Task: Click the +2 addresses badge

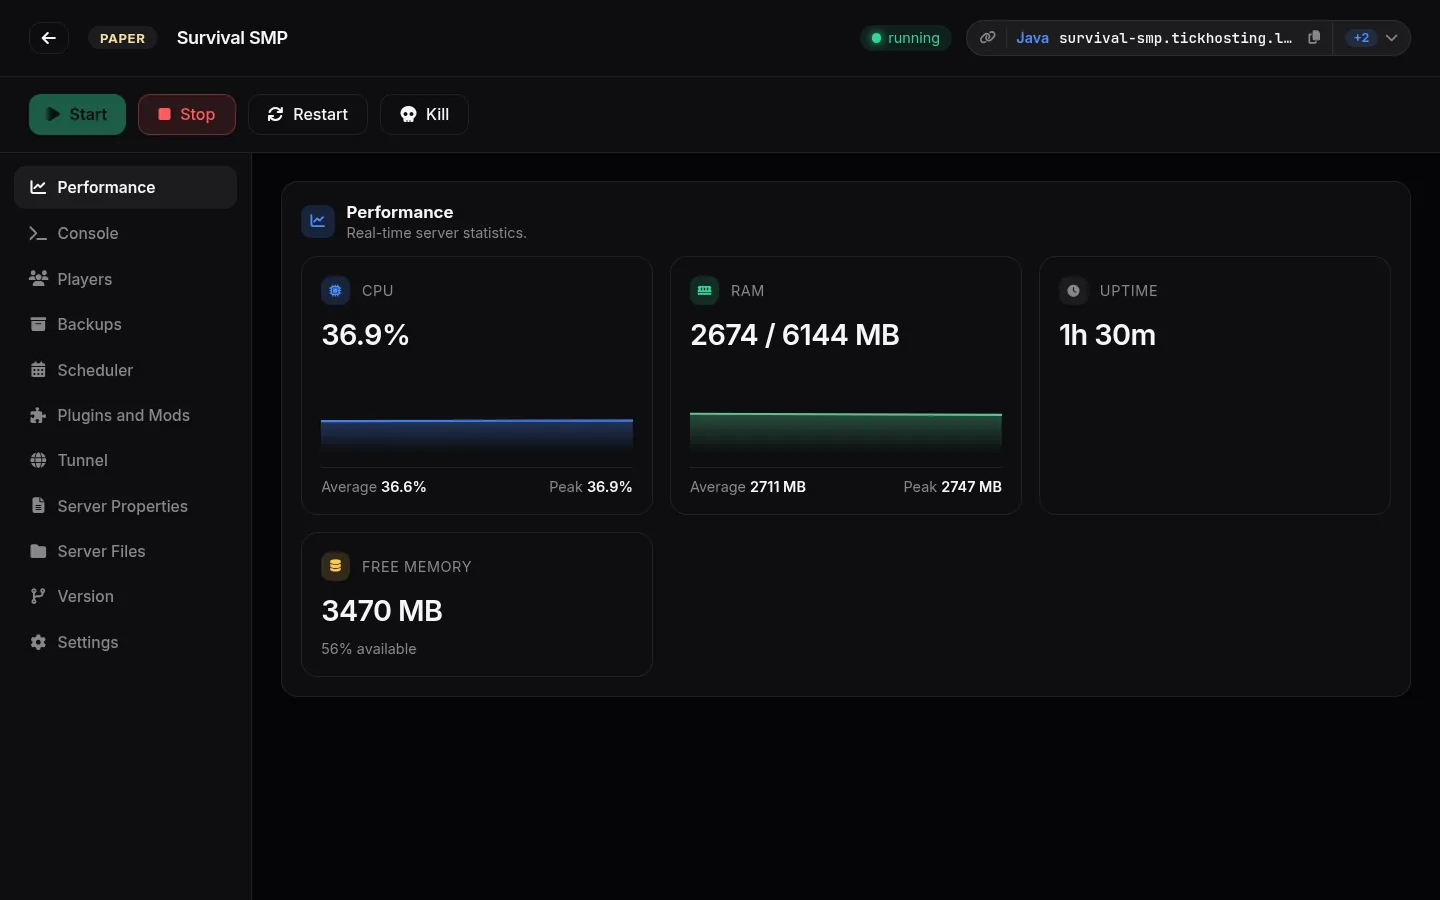Action: (1361, 38)
